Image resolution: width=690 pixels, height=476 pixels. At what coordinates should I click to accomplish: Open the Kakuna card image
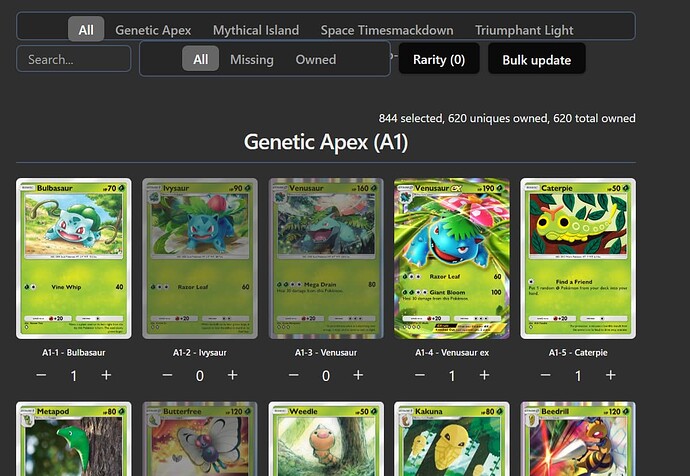452,439
